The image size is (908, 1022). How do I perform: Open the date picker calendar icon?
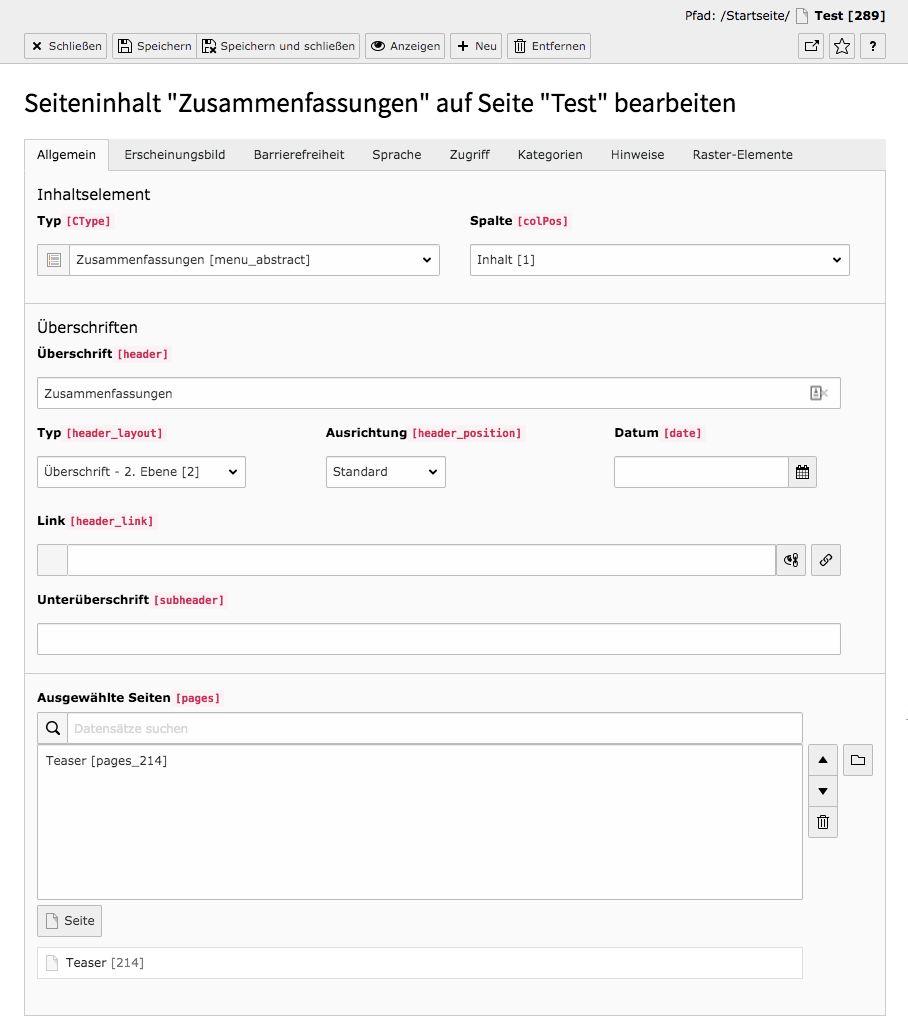point(802,472)
